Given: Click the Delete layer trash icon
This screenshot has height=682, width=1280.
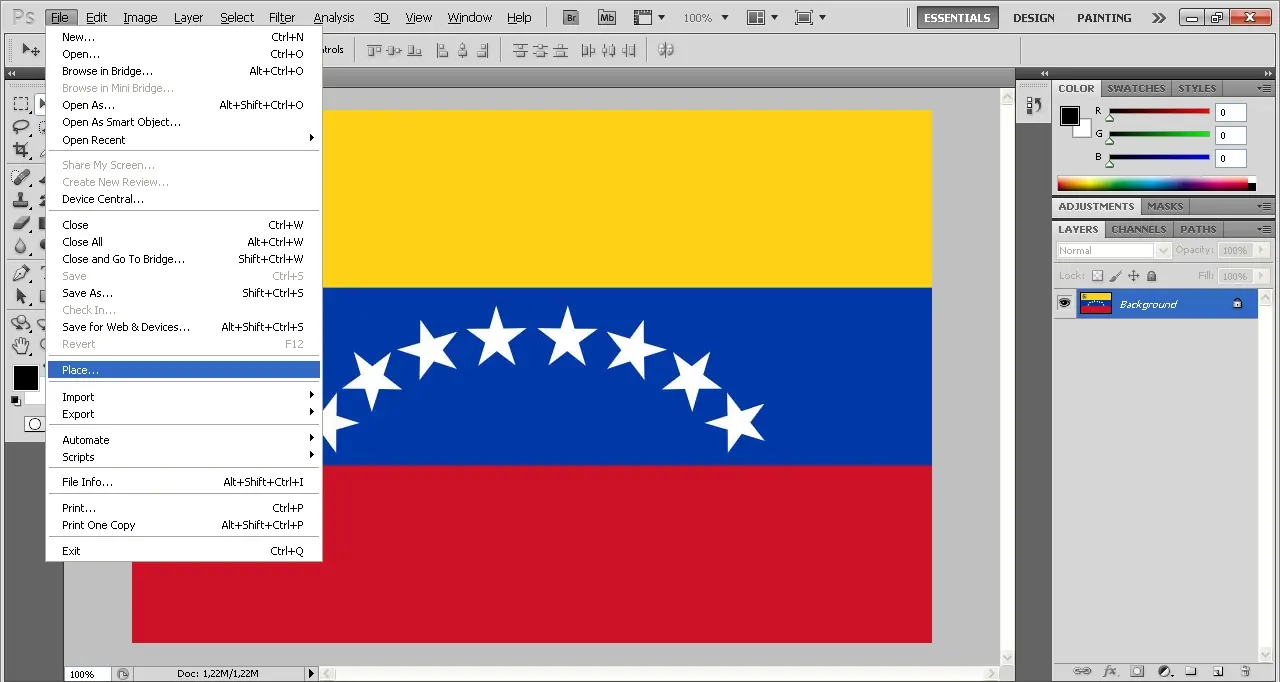Looking at the screenshot, I should pos(1245,671).
